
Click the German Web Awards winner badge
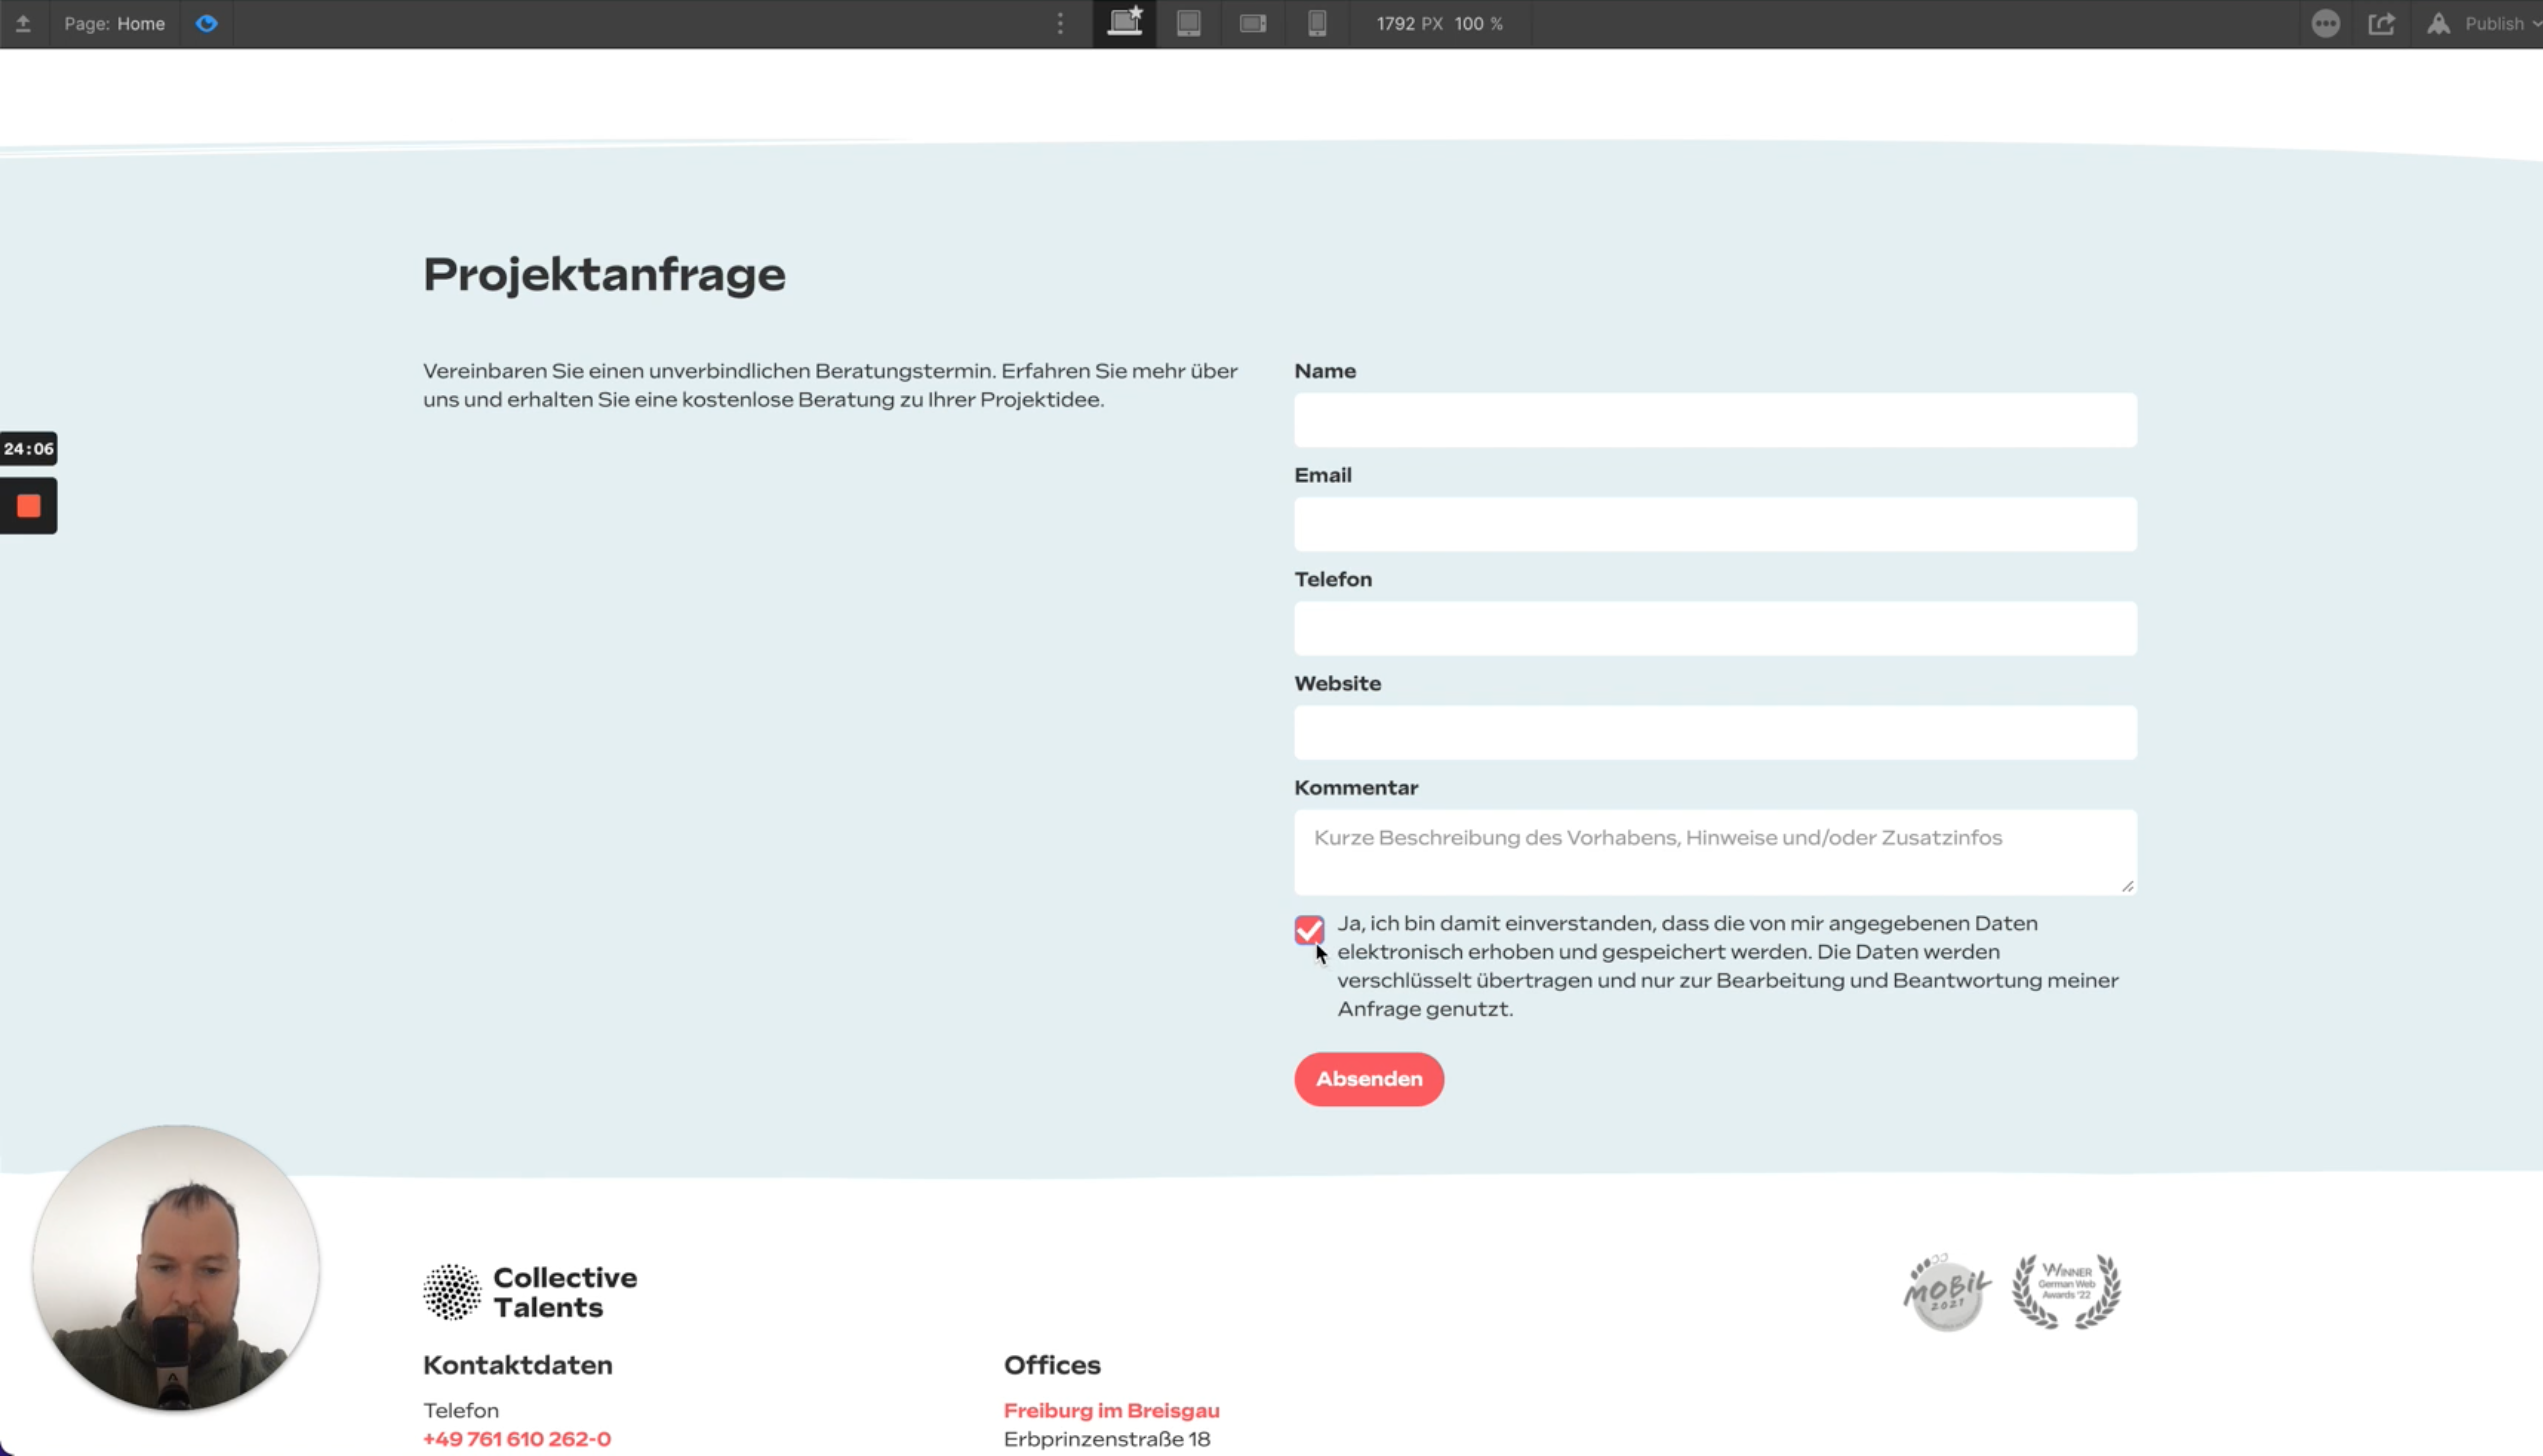click(2066, 1291)
